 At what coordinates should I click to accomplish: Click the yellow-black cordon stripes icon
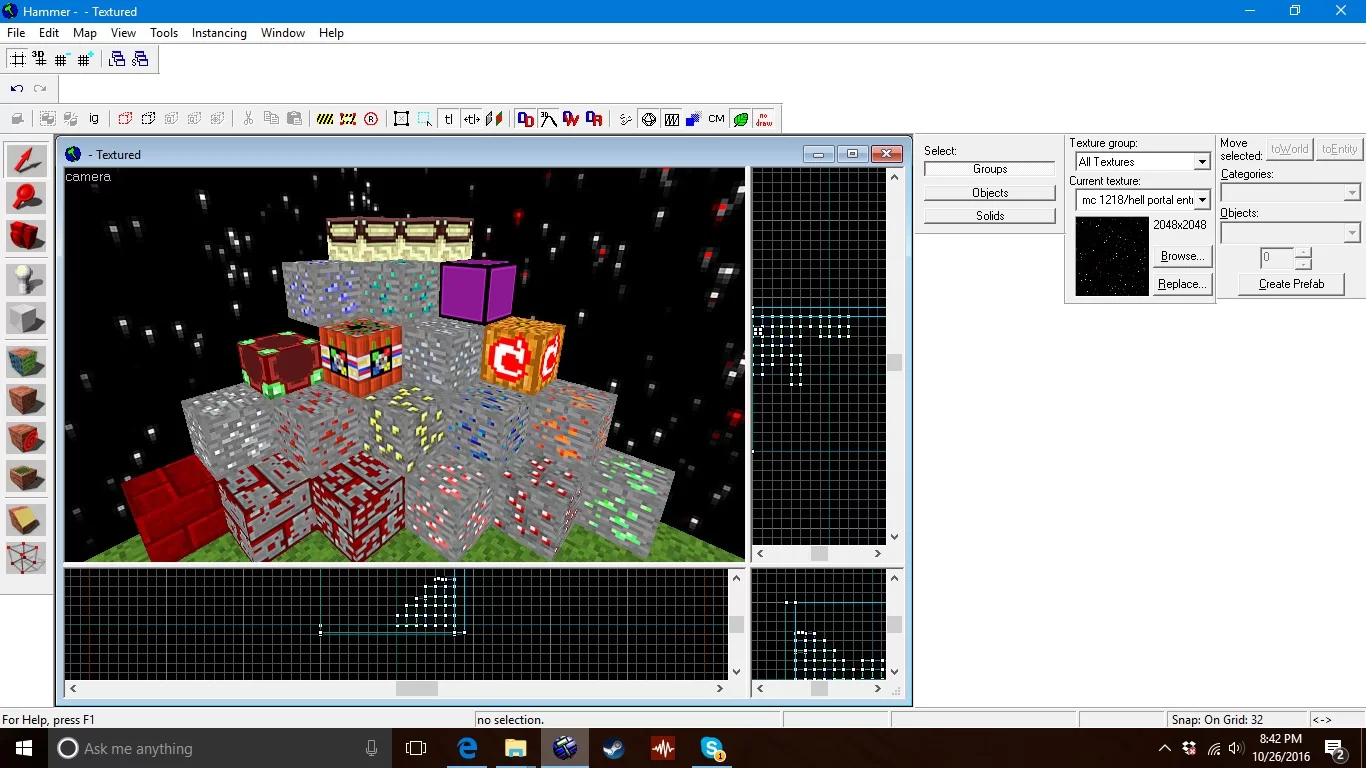(x=325, y=119)
